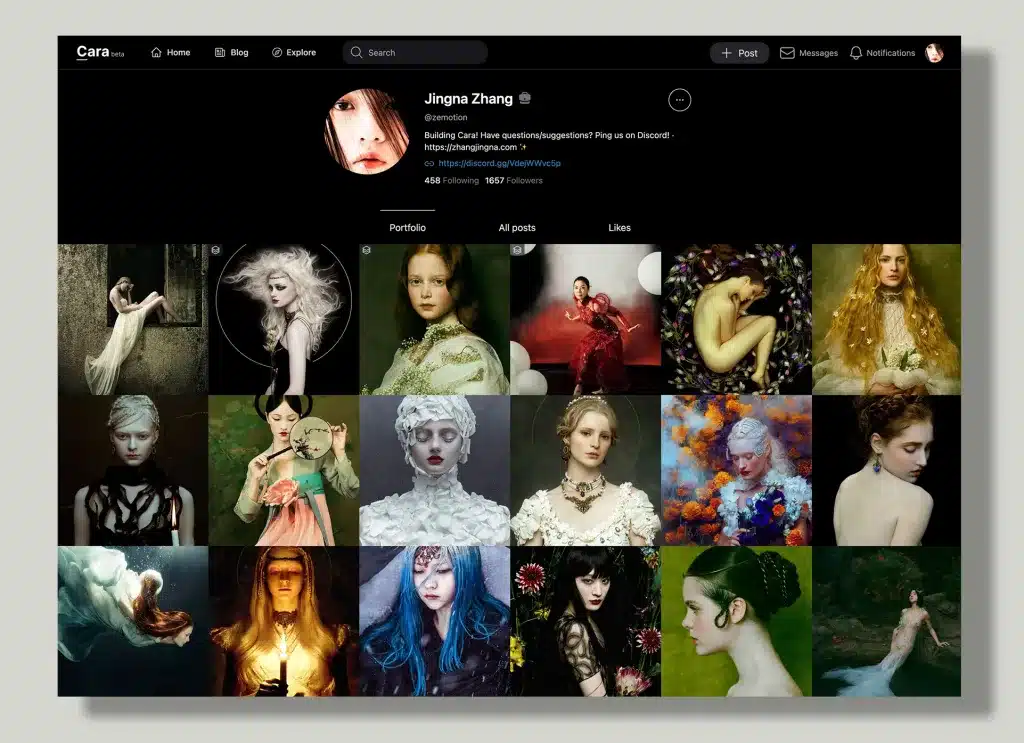Screen dimensions: 1024x743
Task: Open the blue-haired woman portrait thumbnail
Action: click(x=434, y=620)
